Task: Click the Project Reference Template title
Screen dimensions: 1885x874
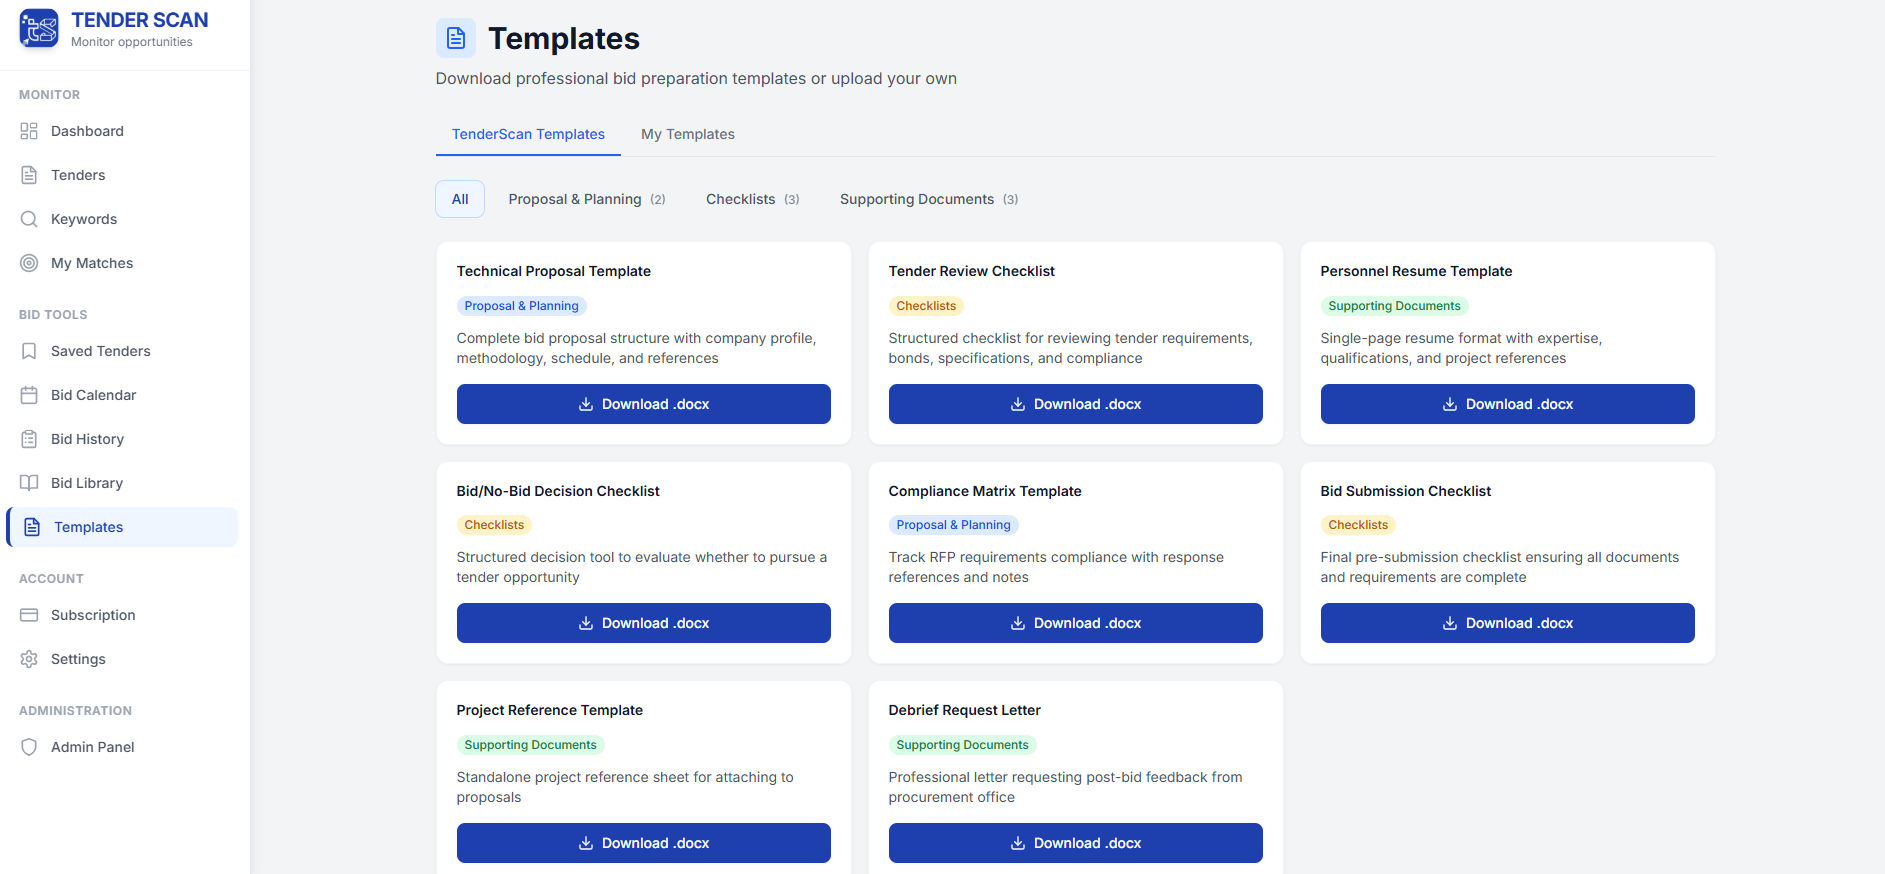Action: coord(550,710)
